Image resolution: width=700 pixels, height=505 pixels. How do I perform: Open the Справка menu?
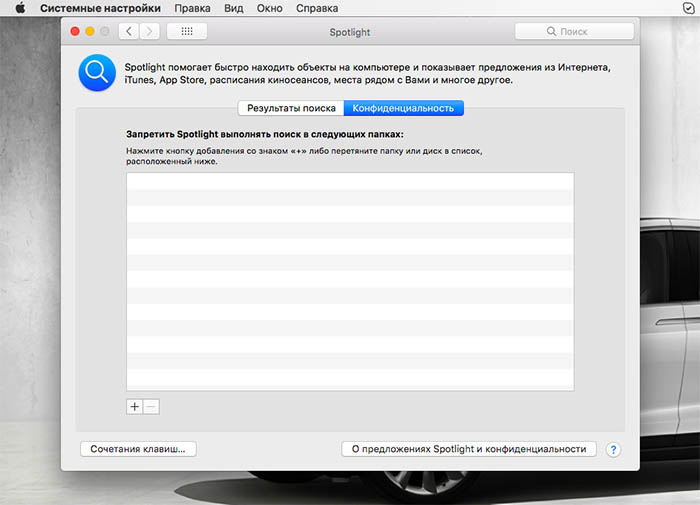point(317,8)
